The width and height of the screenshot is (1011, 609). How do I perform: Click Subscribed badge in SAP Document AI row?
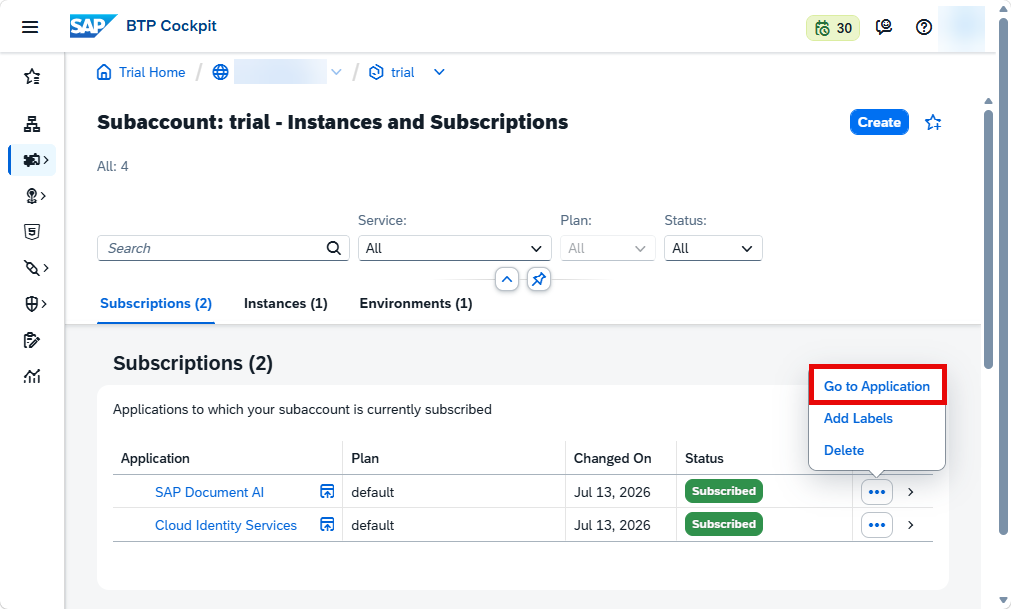723,491
